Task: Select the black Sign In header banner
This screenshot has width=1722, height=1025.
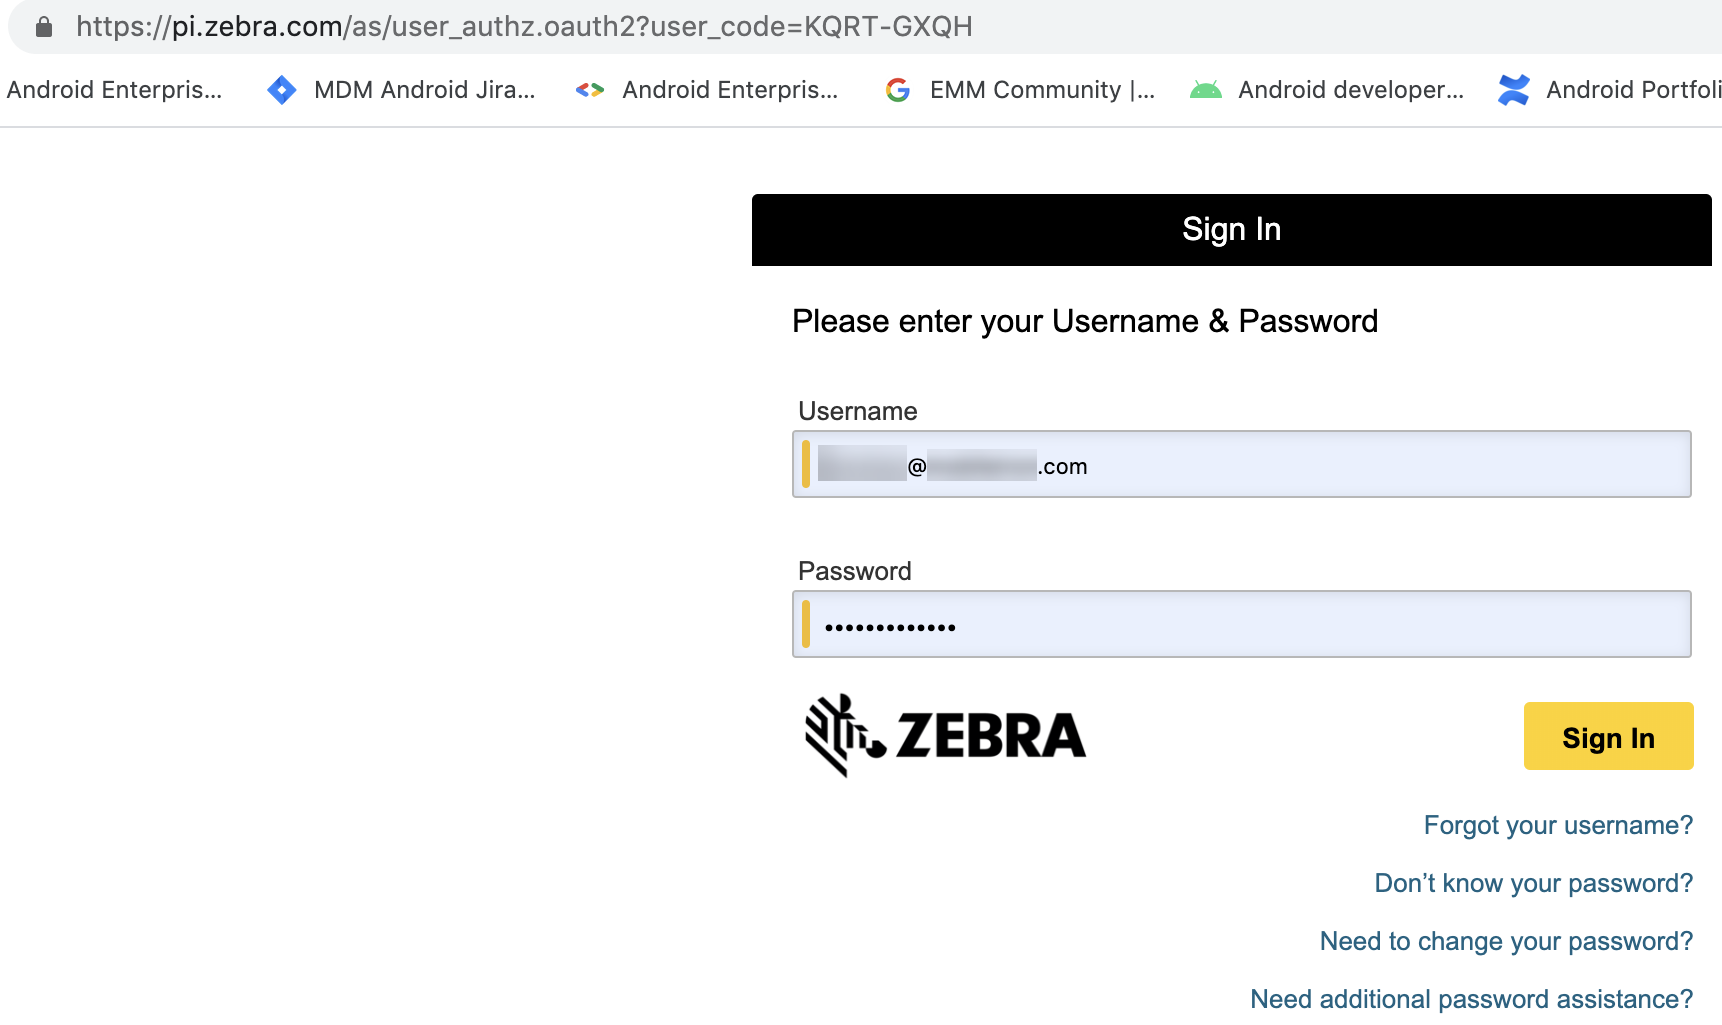Action: click(x=1231, y=229)
